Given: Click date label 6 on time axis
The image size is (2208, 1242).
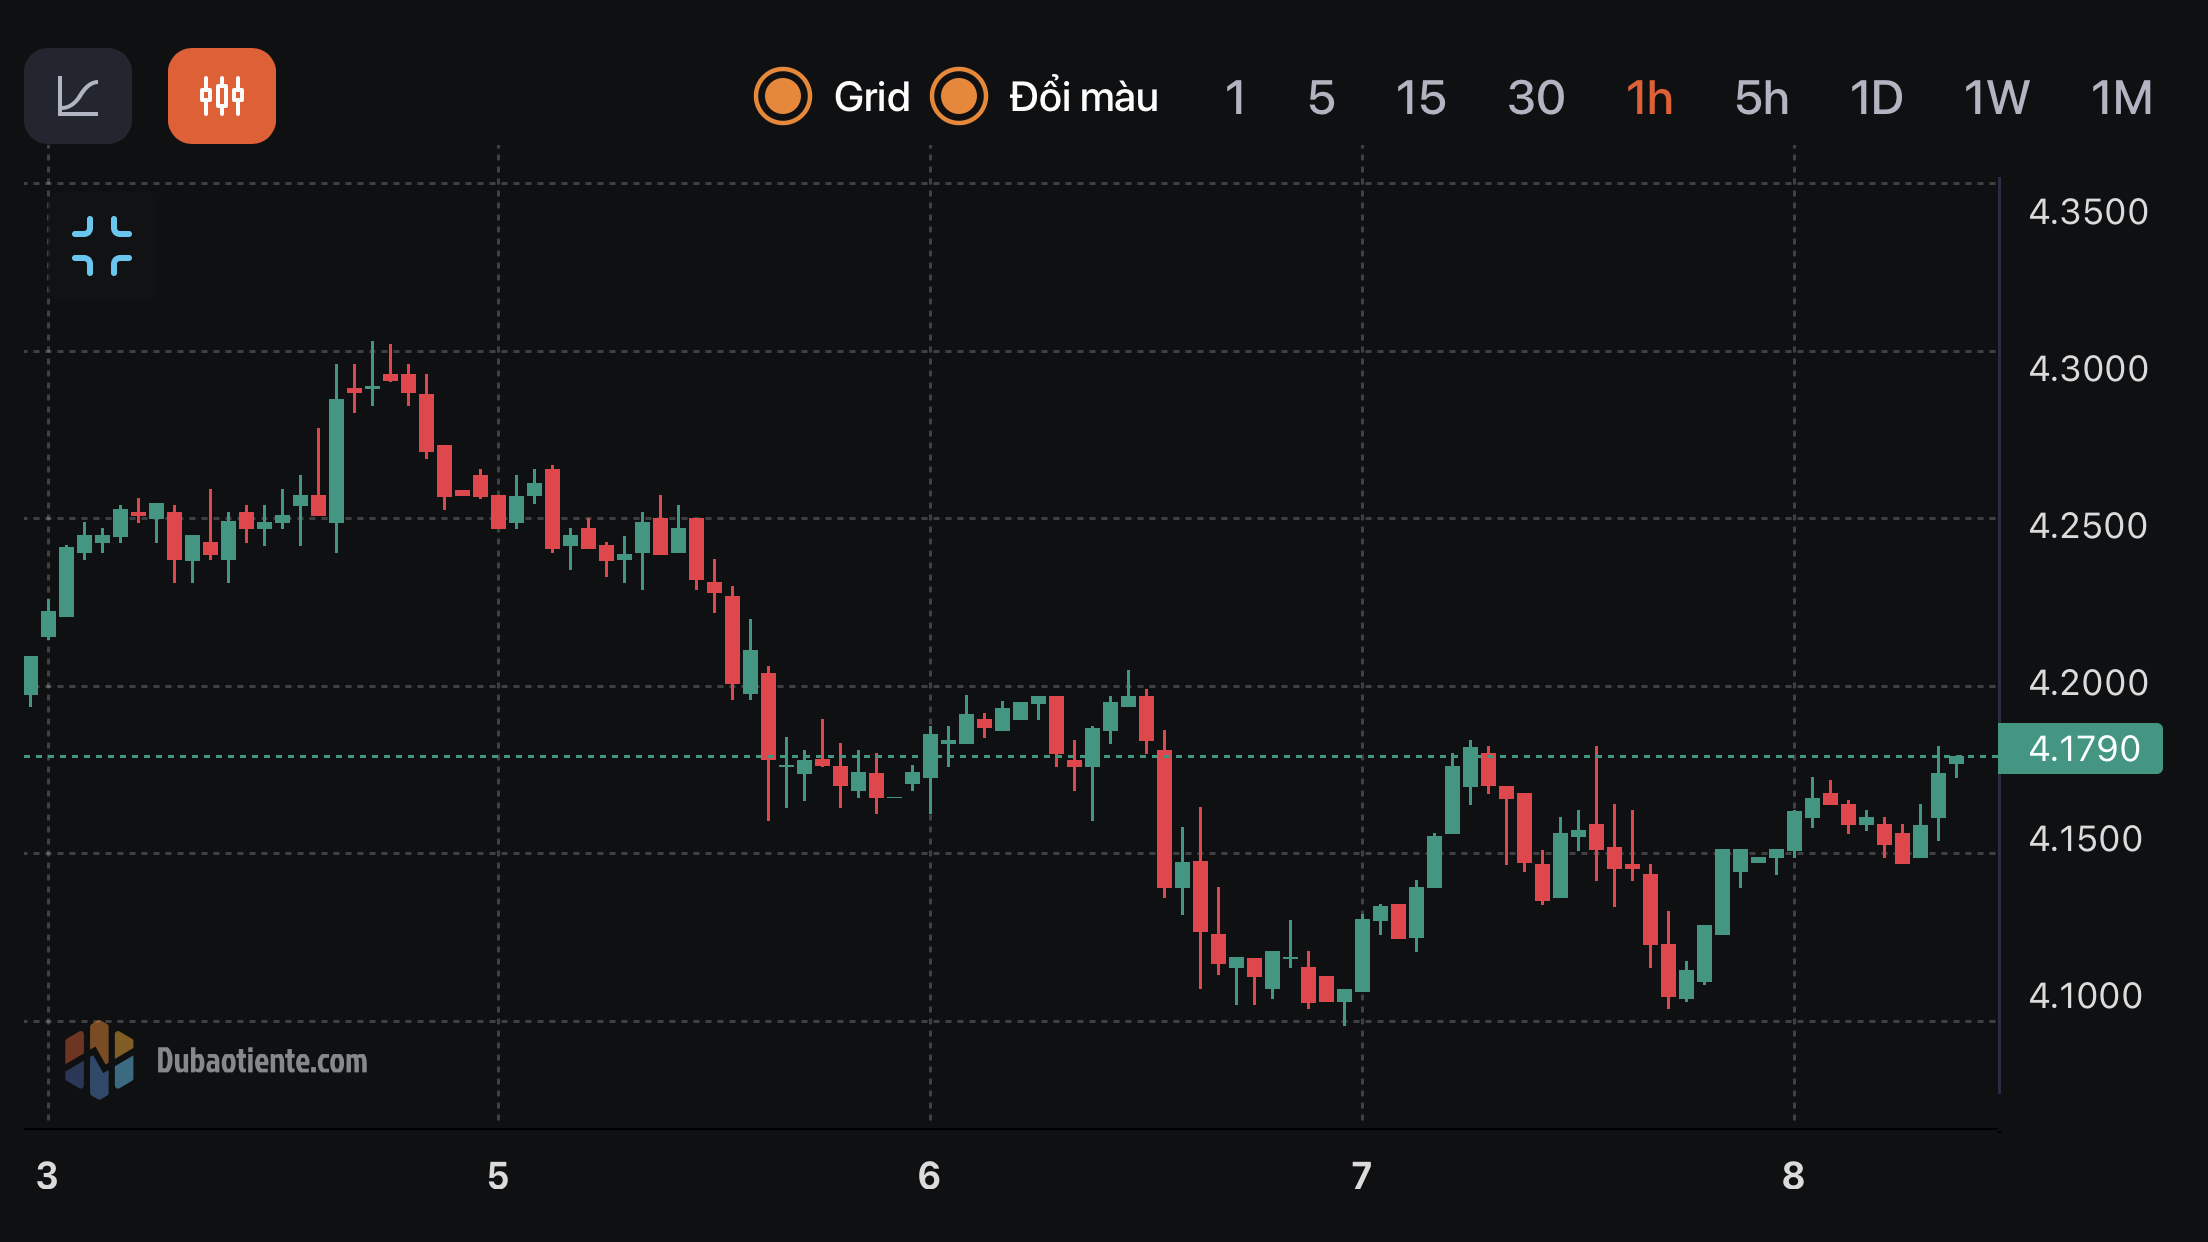Looking at the screenshot, I should (929, 1176).
